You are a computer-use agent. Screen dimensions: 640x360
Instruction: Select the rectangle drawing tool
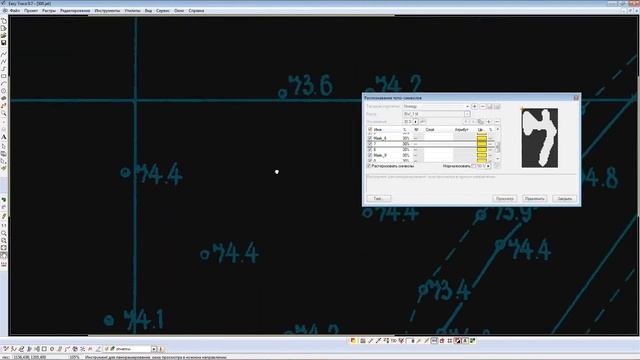pos(4,76)
